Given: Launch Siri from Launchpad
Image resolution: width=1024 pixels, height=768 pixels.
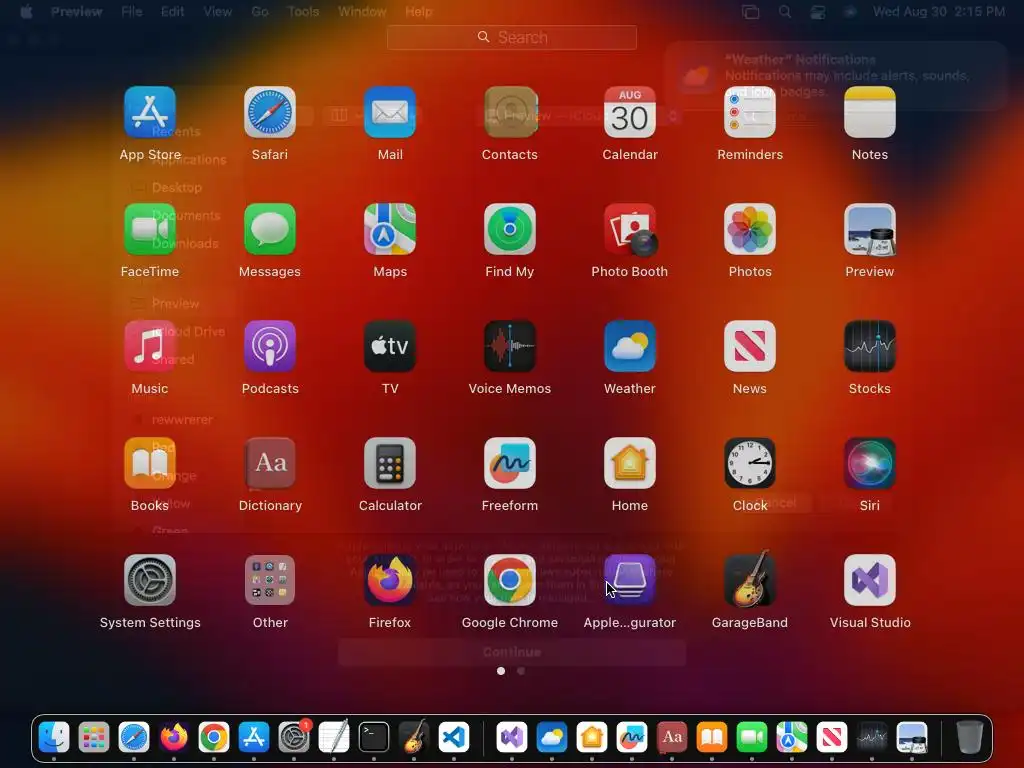Looking at the screenshot, I should pyautogui.click(x=870, y=463).
